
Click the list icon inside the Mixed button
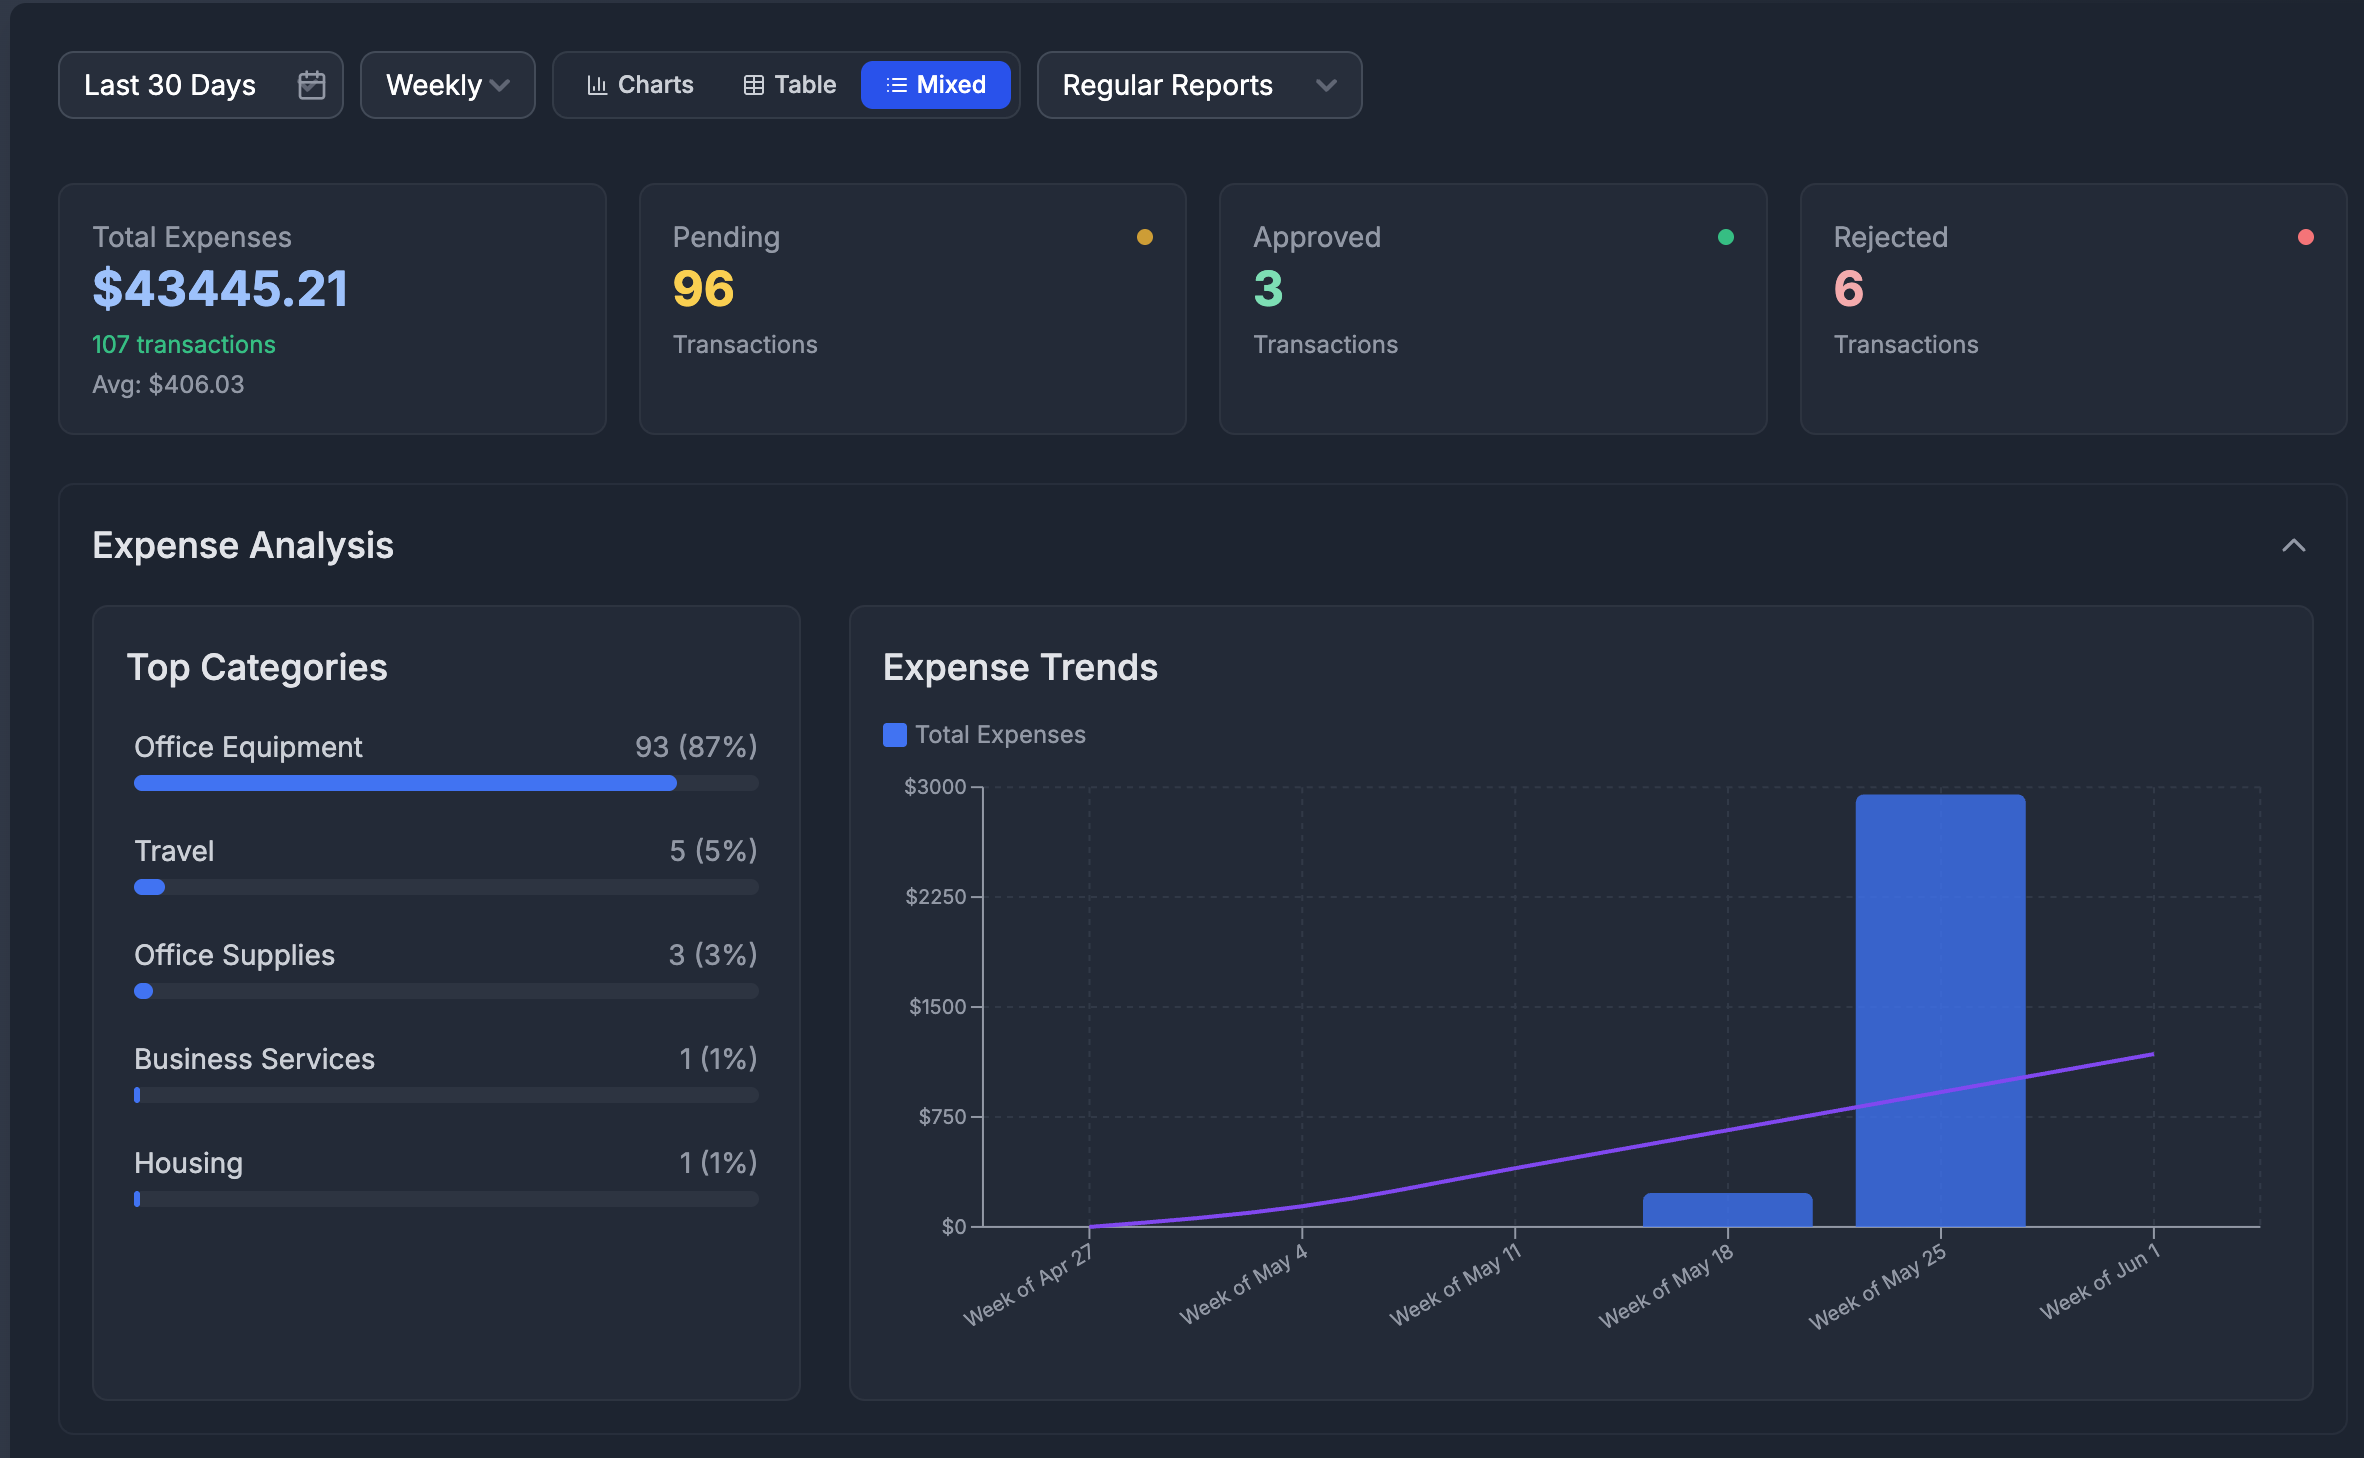897,85
